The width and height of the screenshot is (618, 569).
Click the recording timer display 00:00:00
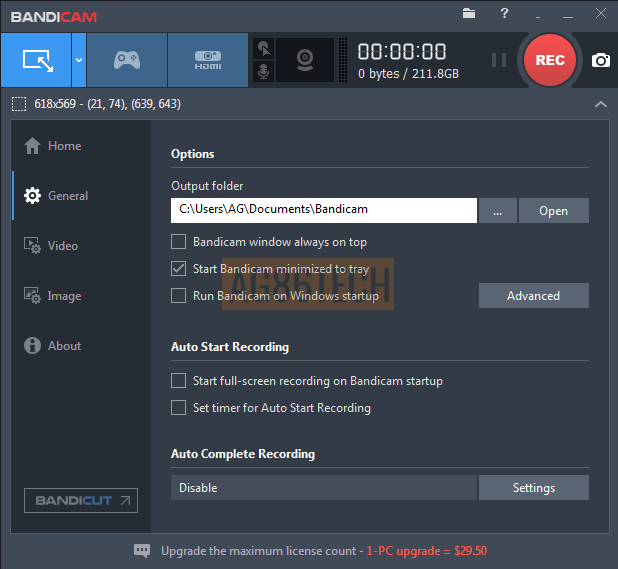pos(402,52)
